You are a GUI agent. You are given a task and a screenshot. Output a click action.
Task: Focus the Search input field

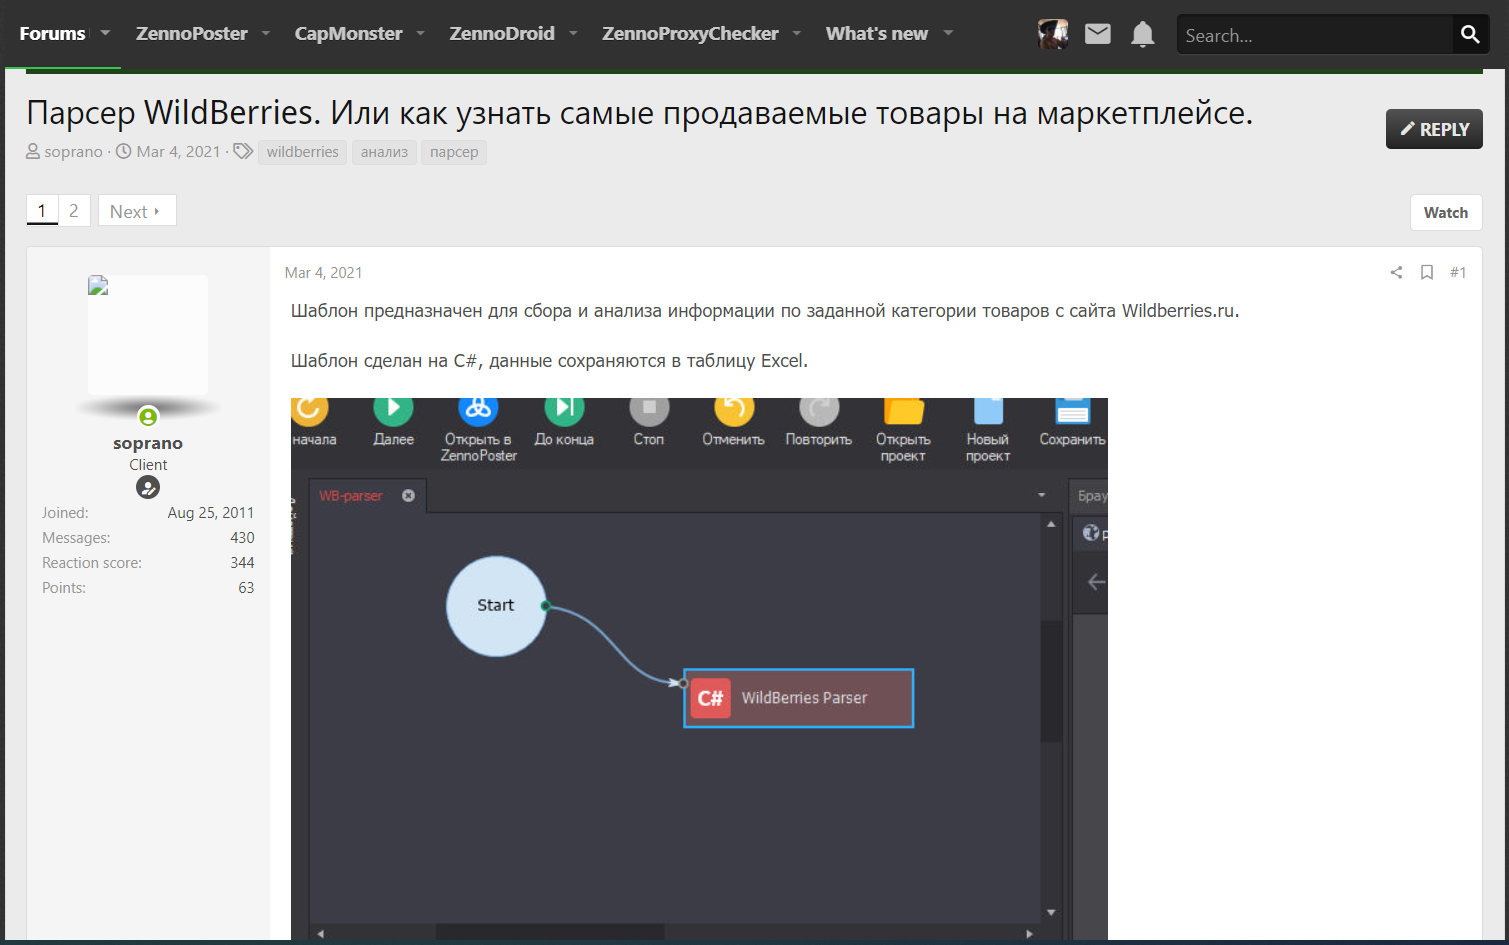point(1314,35)
